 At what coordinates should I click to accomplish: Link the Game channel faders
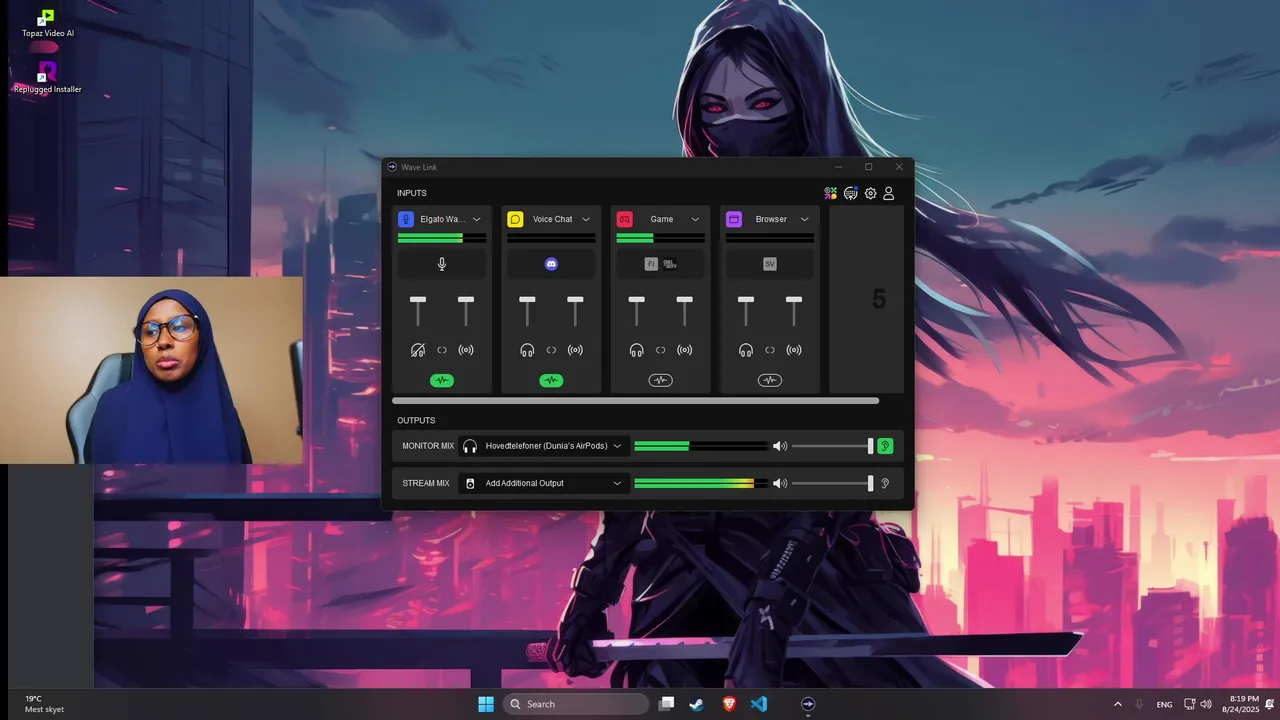660,350
